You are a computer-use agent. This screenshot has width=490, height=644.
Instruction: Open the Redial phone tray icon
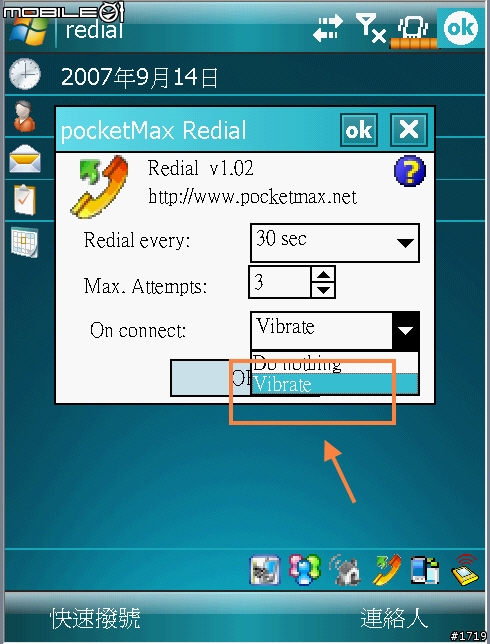click(x=386, y=569)
